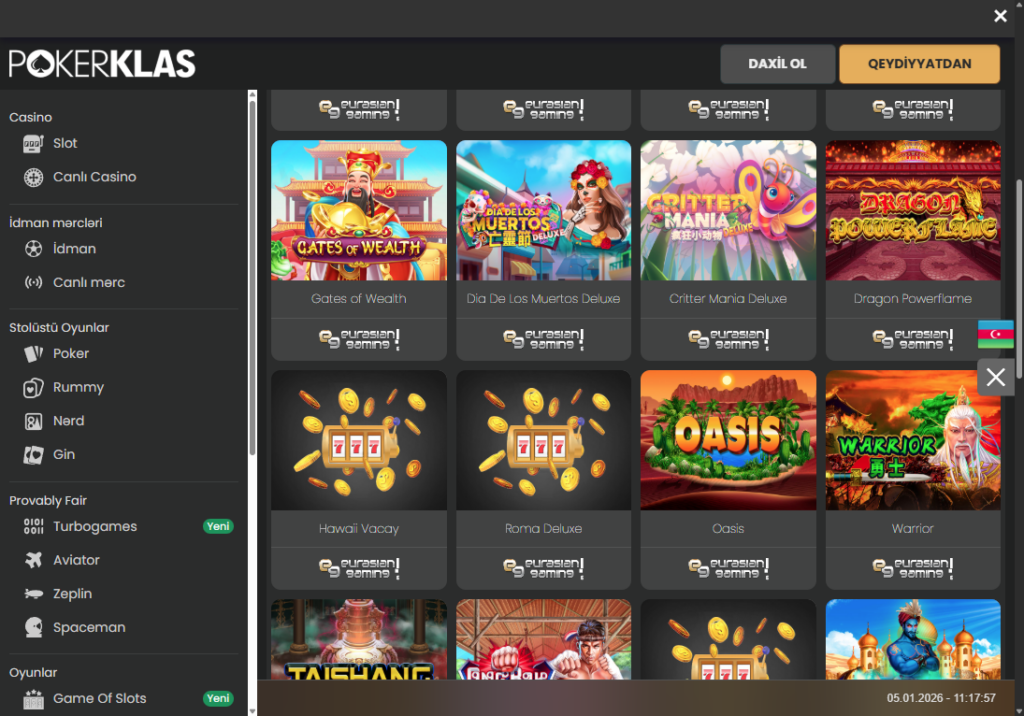Go to the PokerKlas logo home link

(x=102, y=64)
